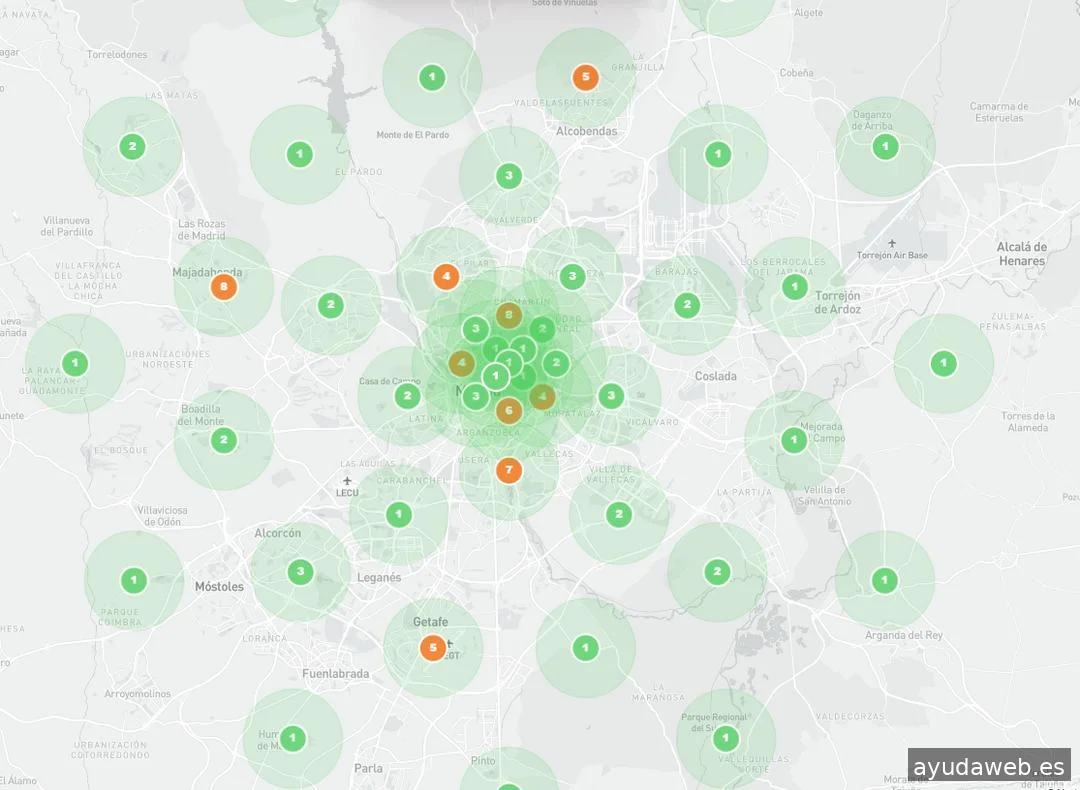Screen dimensions: 1080x790
Task: Open the green 3 cluster above Valverde
Action: pos(509,176)
